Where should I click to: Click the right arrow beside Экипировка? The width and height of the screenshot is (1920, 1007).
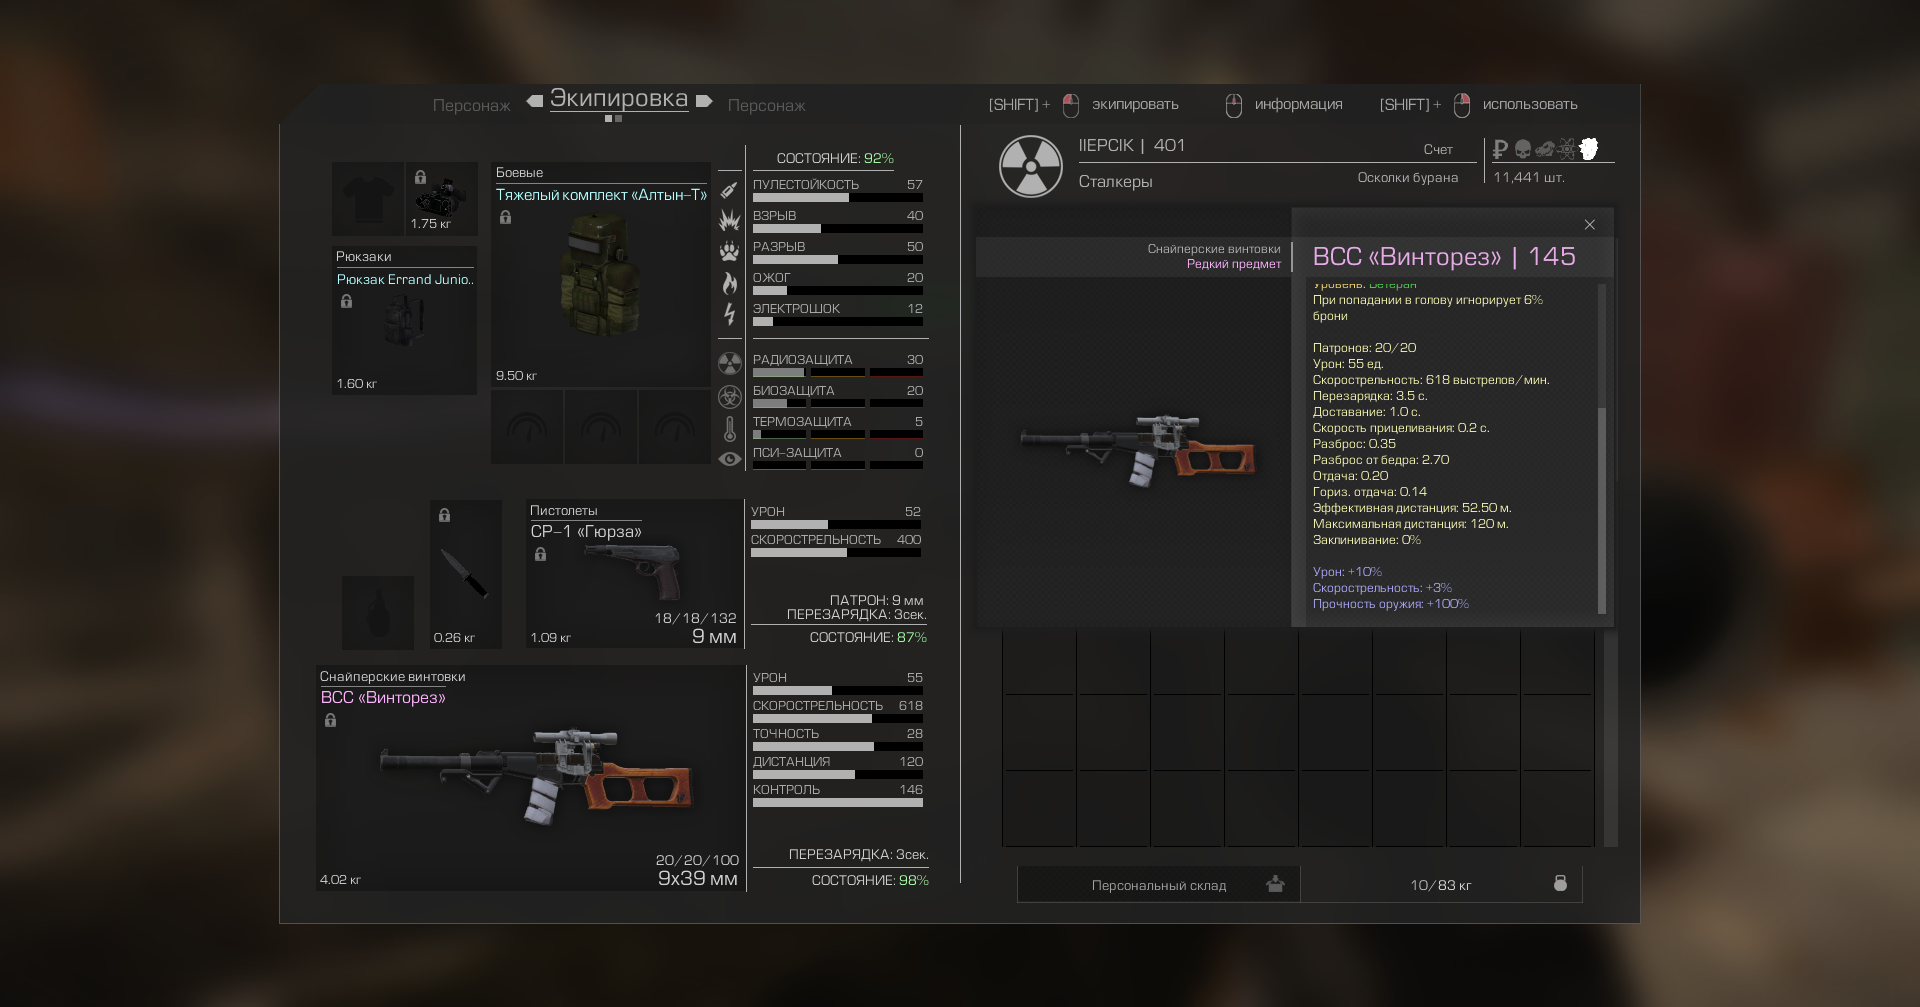704,101
